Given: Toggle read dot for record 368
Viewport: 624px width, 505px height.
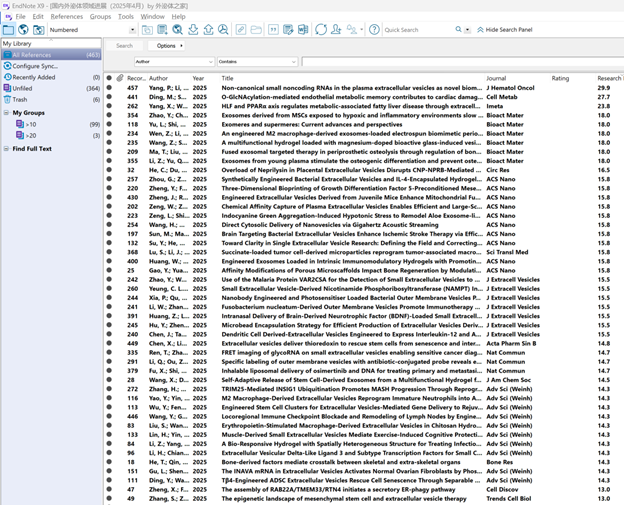Looking at the screenshot, I should coord(109,252).
